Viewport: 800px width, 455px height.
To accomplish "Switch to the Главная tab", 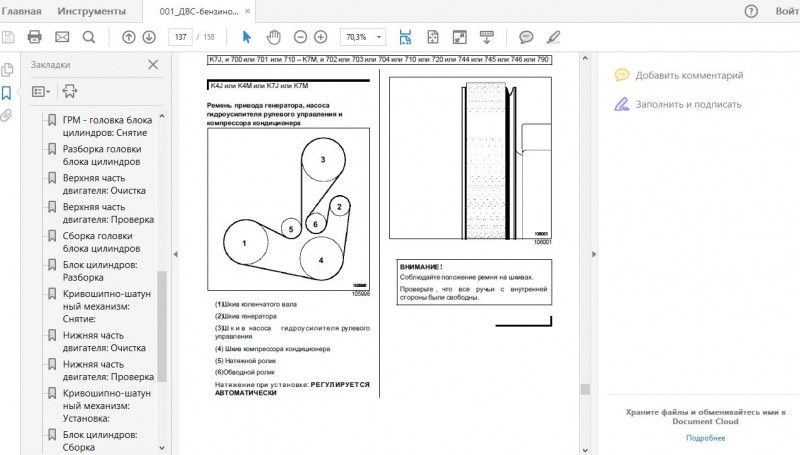I will click(21, 11).
